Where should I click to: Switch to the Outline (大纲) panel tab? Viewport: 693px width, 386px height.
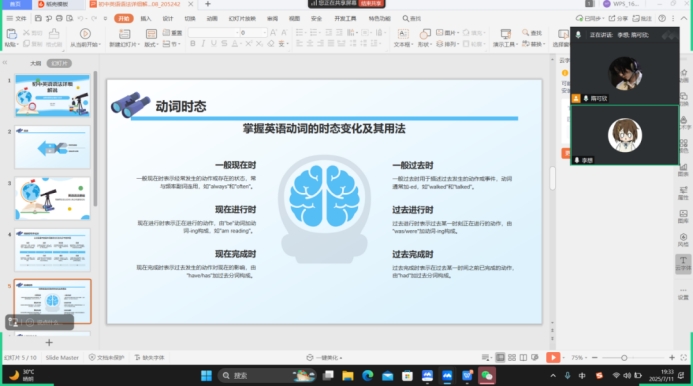(x=35, y=63)
